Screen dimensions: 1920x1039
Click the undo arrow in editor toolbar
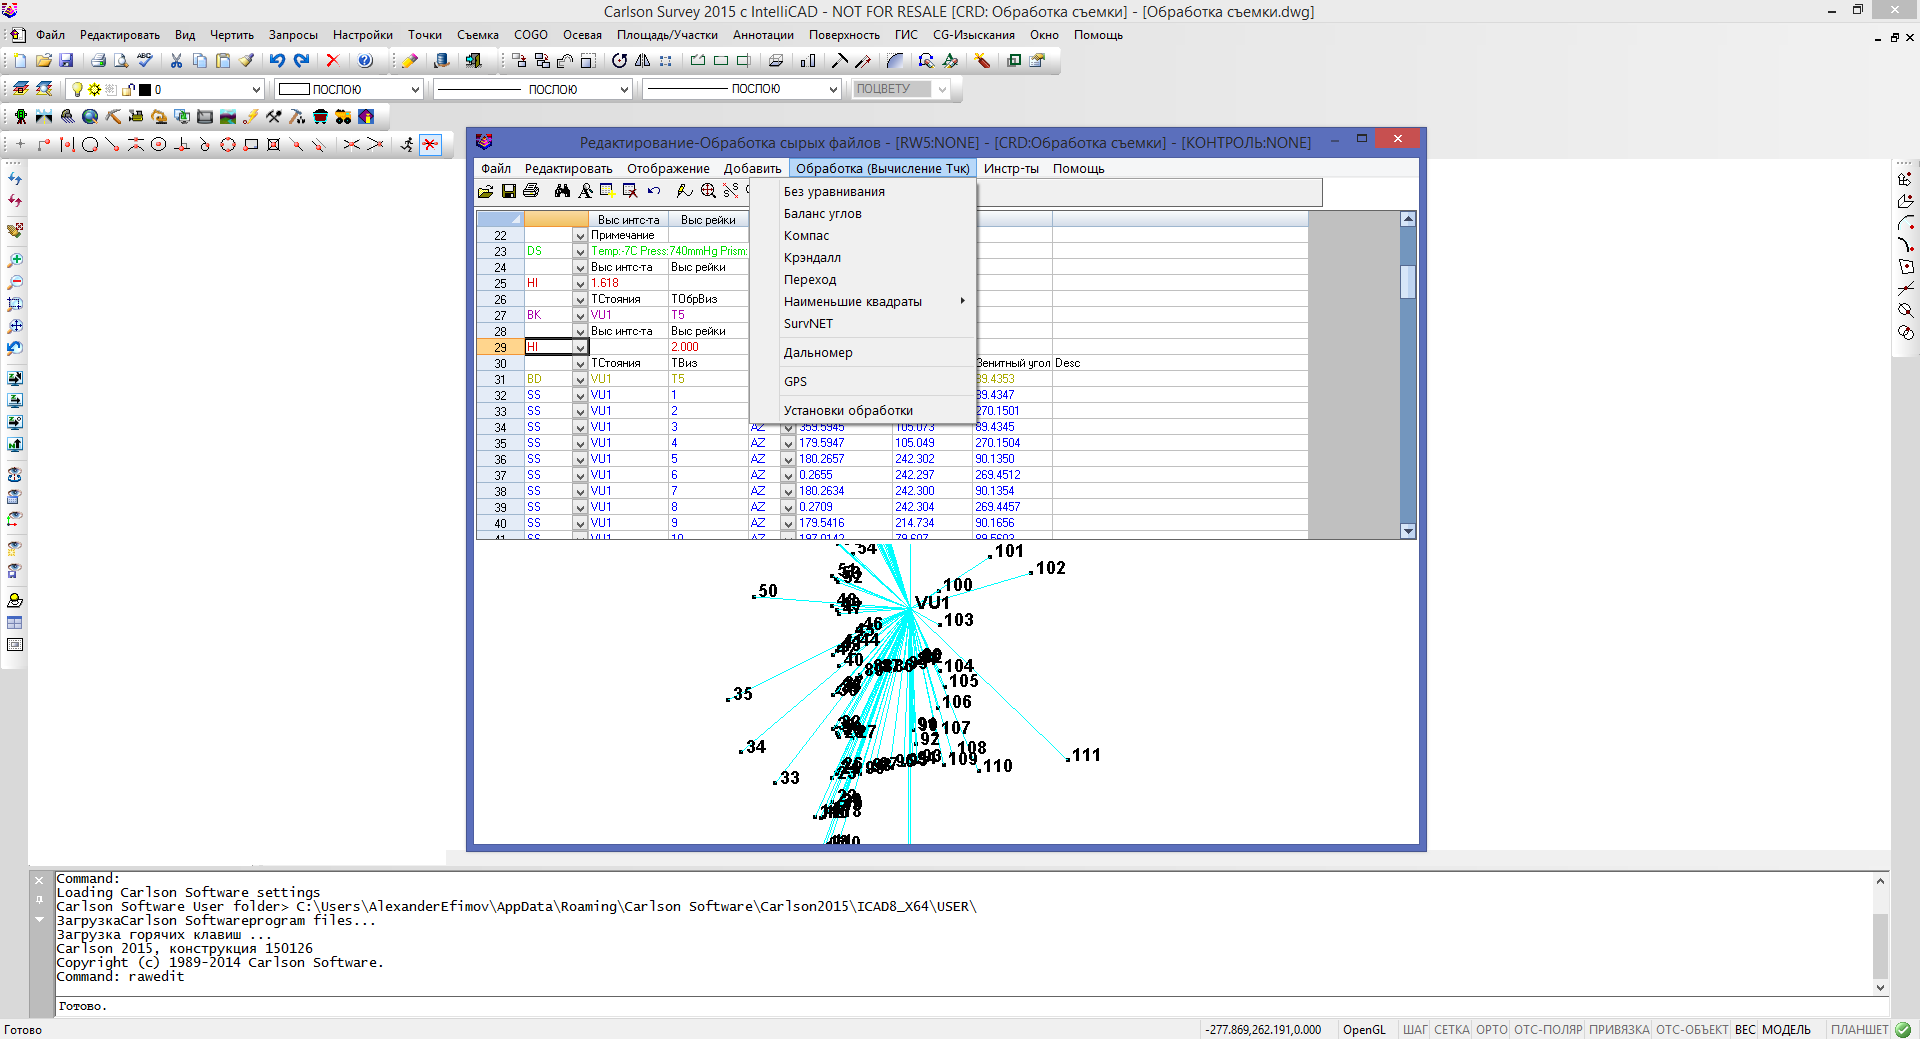654,191
